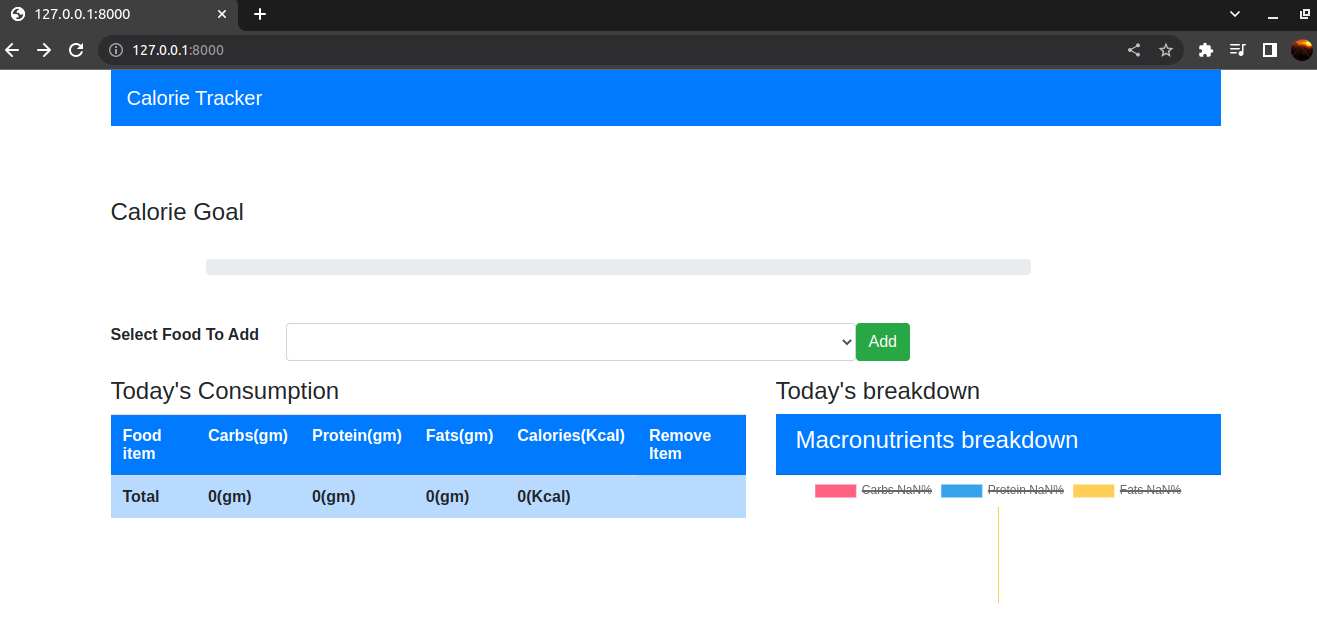
Task: Click the Calorie Goal progress bar
Action: click(617, 266)
